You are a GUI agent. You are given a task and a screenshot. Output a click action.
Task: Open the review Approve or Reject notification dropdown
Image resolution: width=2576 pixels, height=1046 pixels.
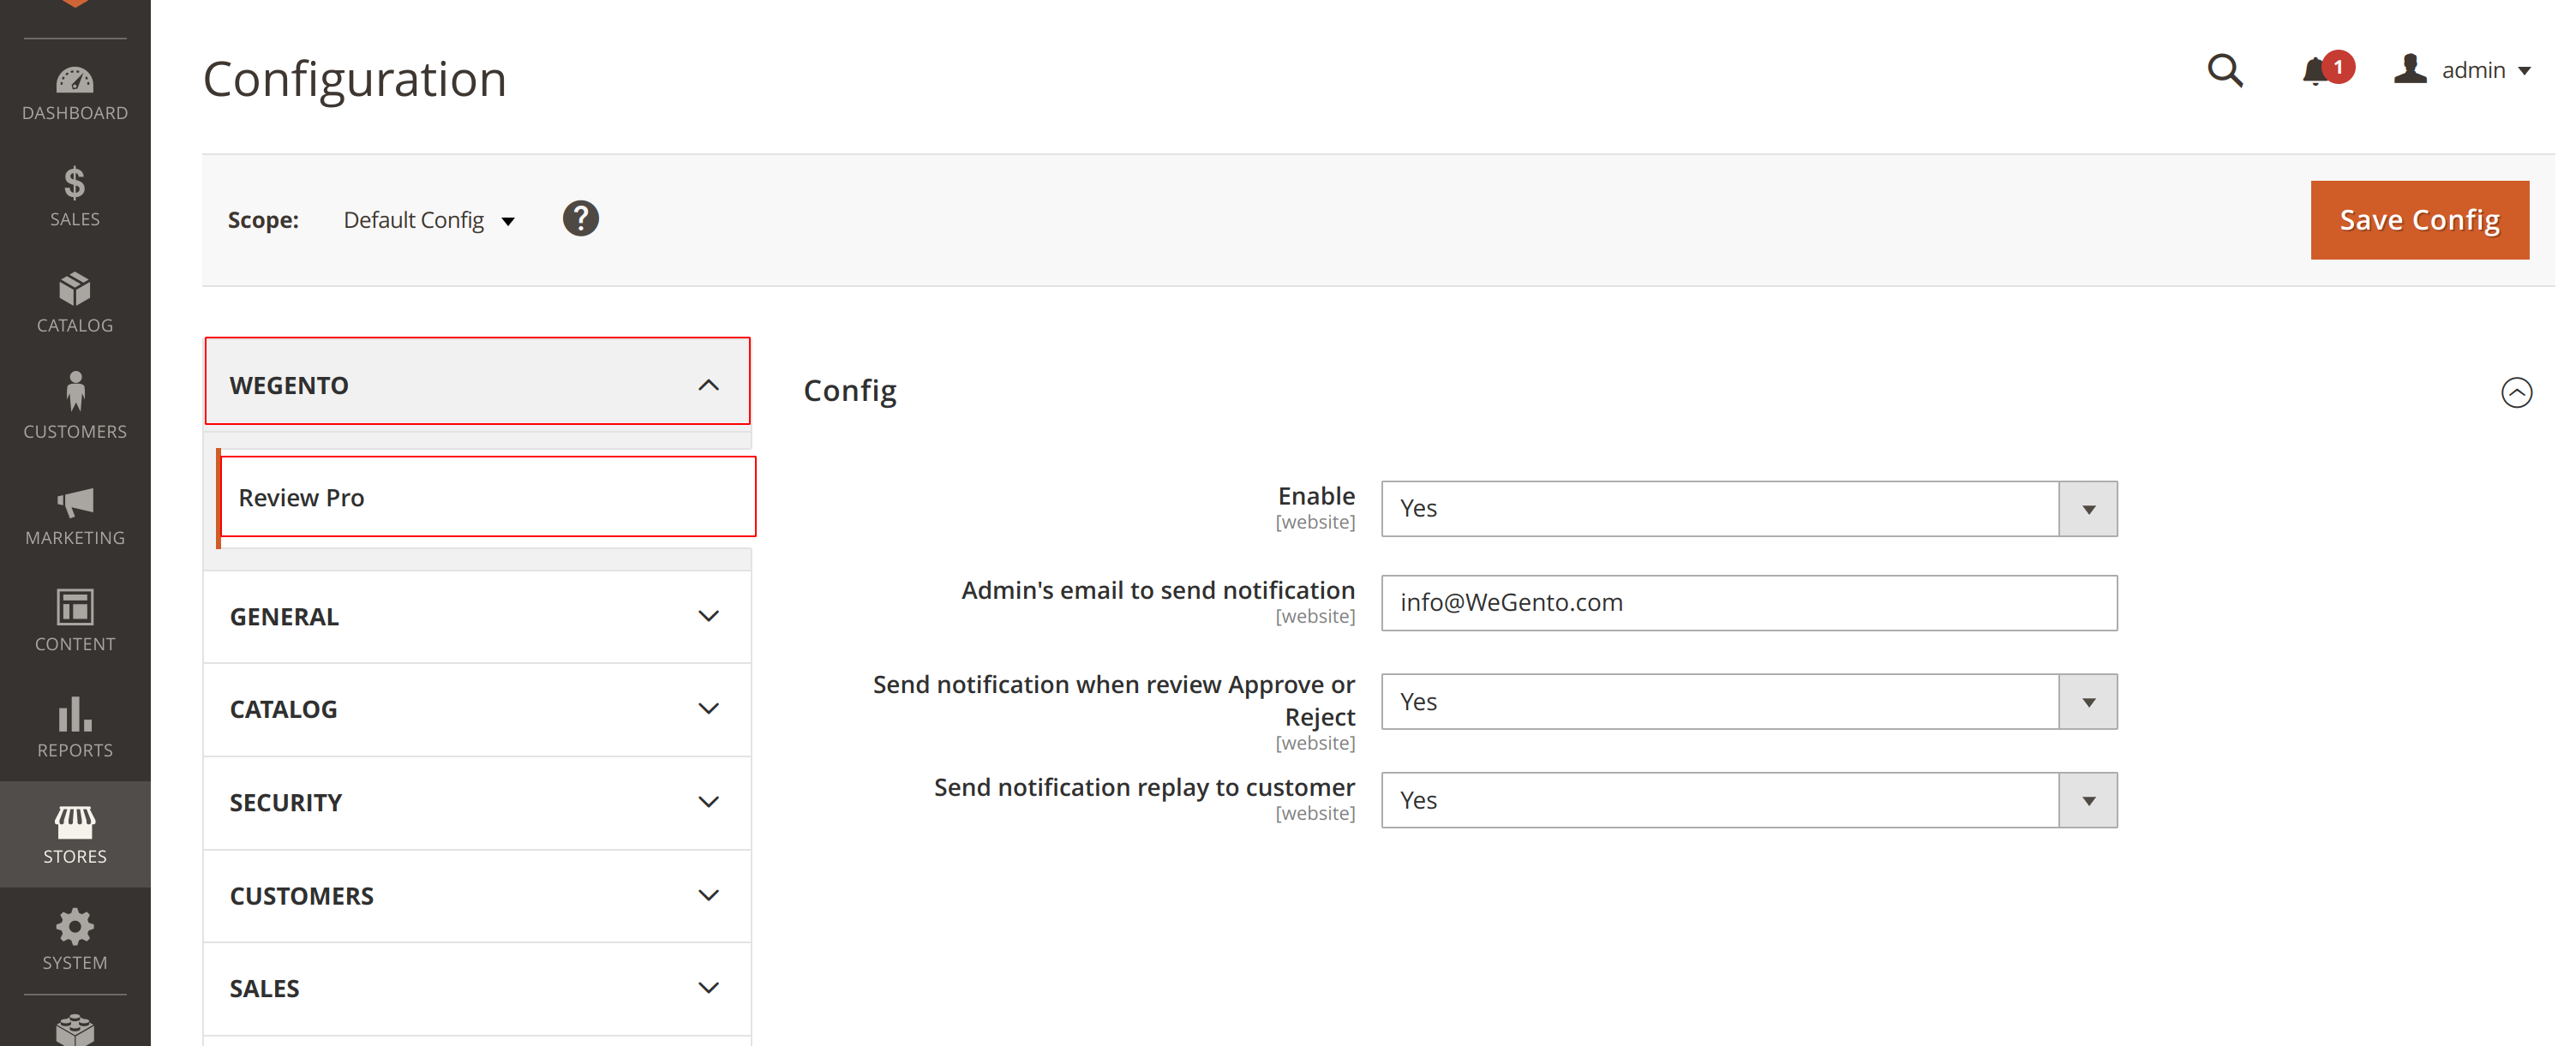pos(1748,702)
